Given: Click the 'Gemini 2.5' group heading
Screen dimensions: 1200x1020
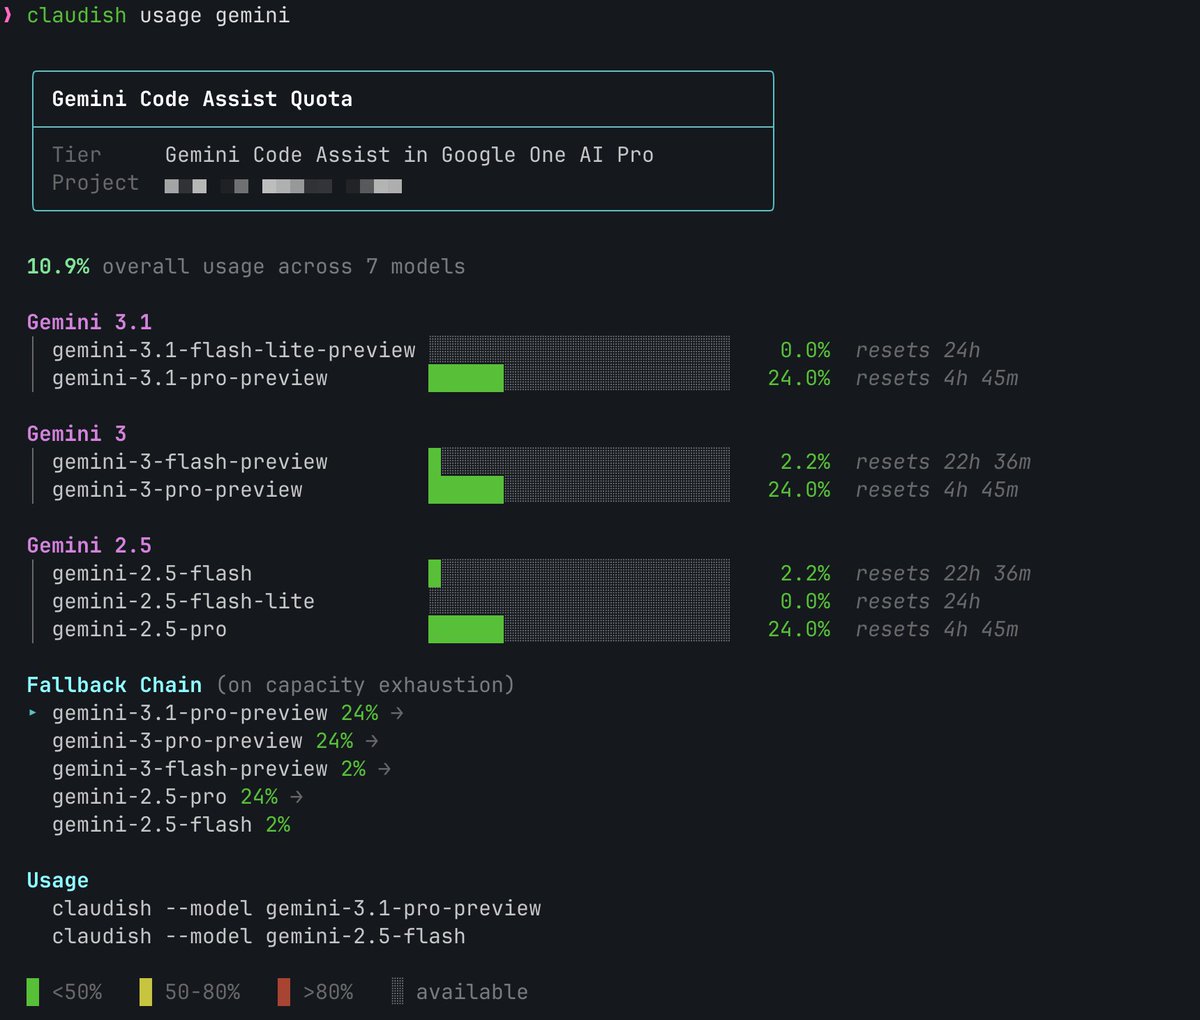Looking at the screenshot, I should (x=89, y=546).
